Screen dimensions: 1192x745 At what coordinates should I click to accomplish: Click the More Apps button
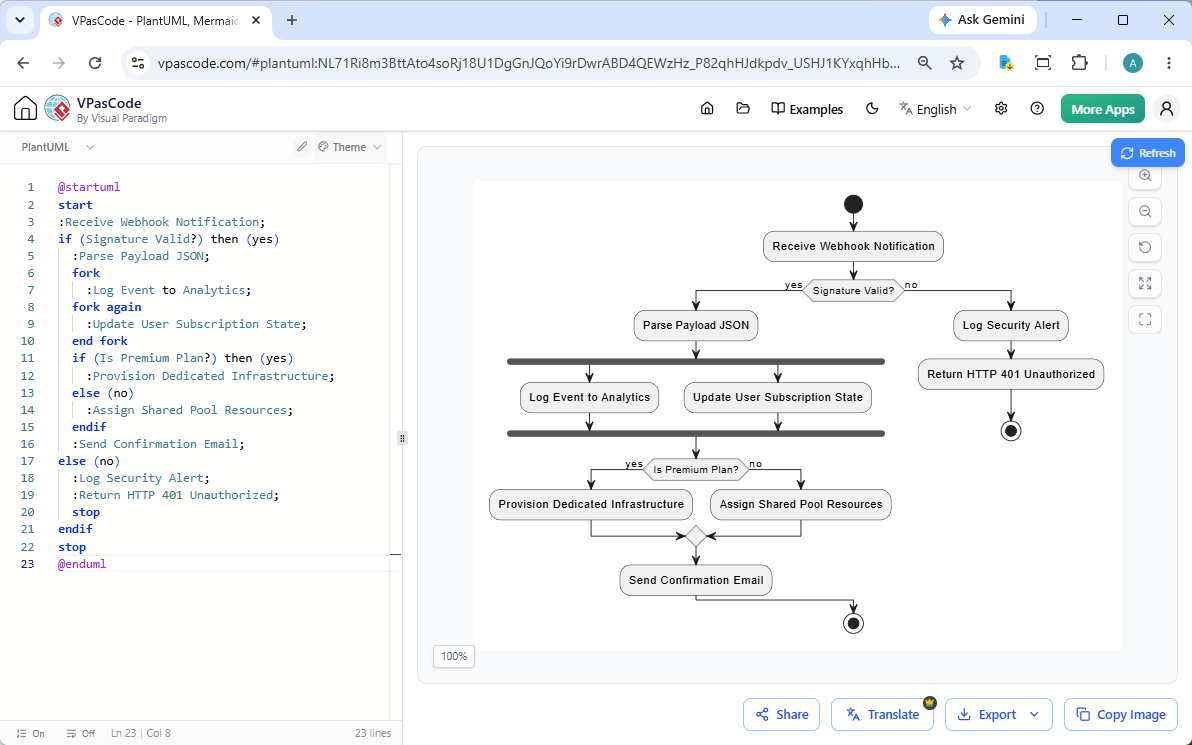coord(1102,109)
